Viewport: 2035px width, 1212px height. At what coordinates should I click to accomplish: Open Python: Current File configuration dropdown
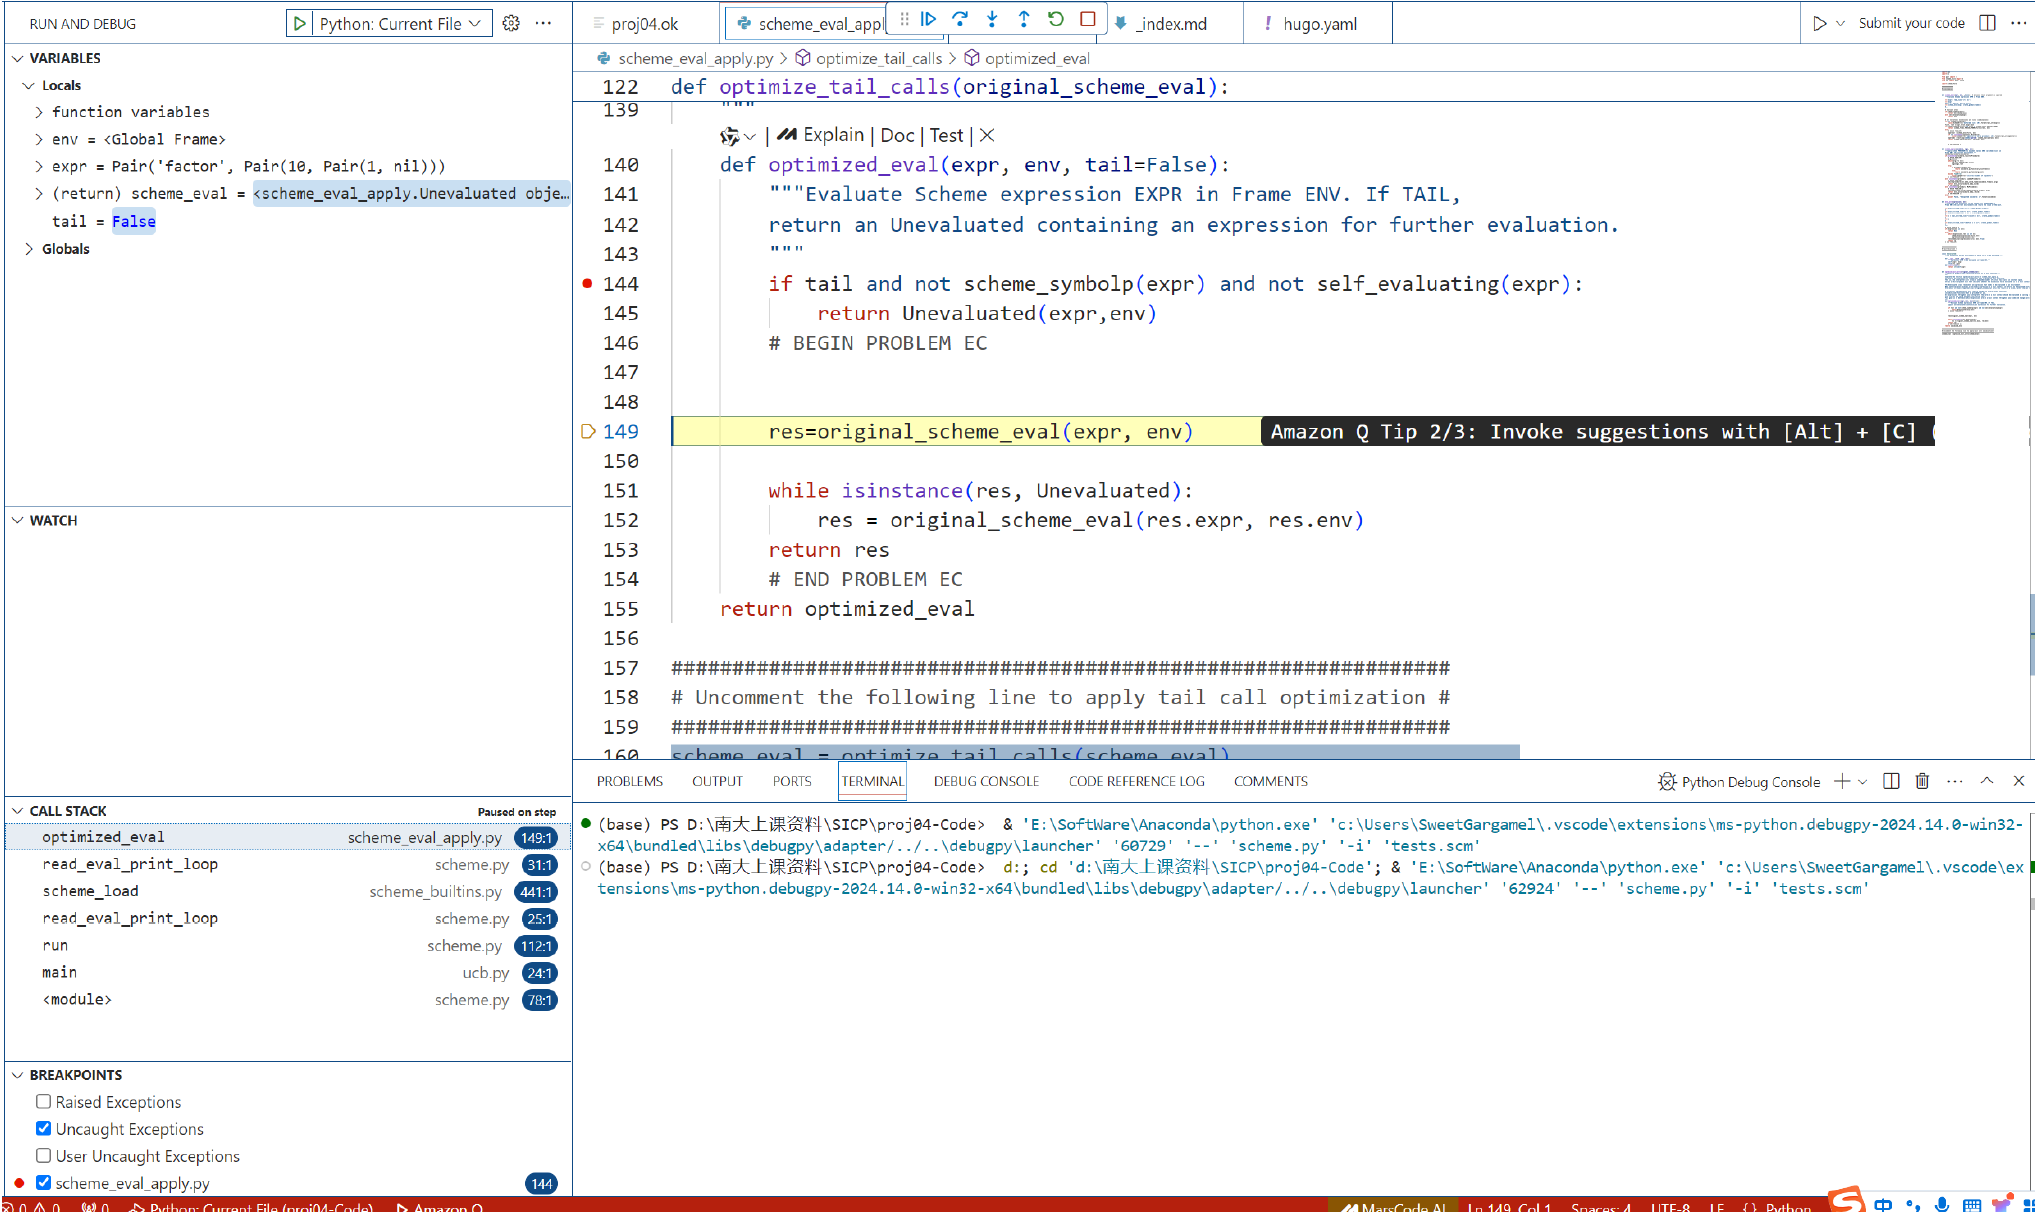400,23
